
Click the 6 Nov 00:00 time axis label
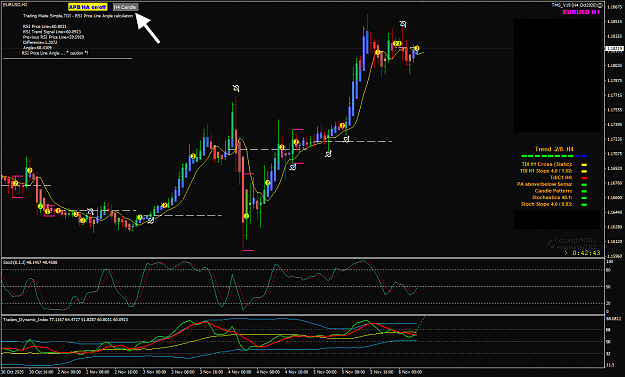click(x=411, y=372)
